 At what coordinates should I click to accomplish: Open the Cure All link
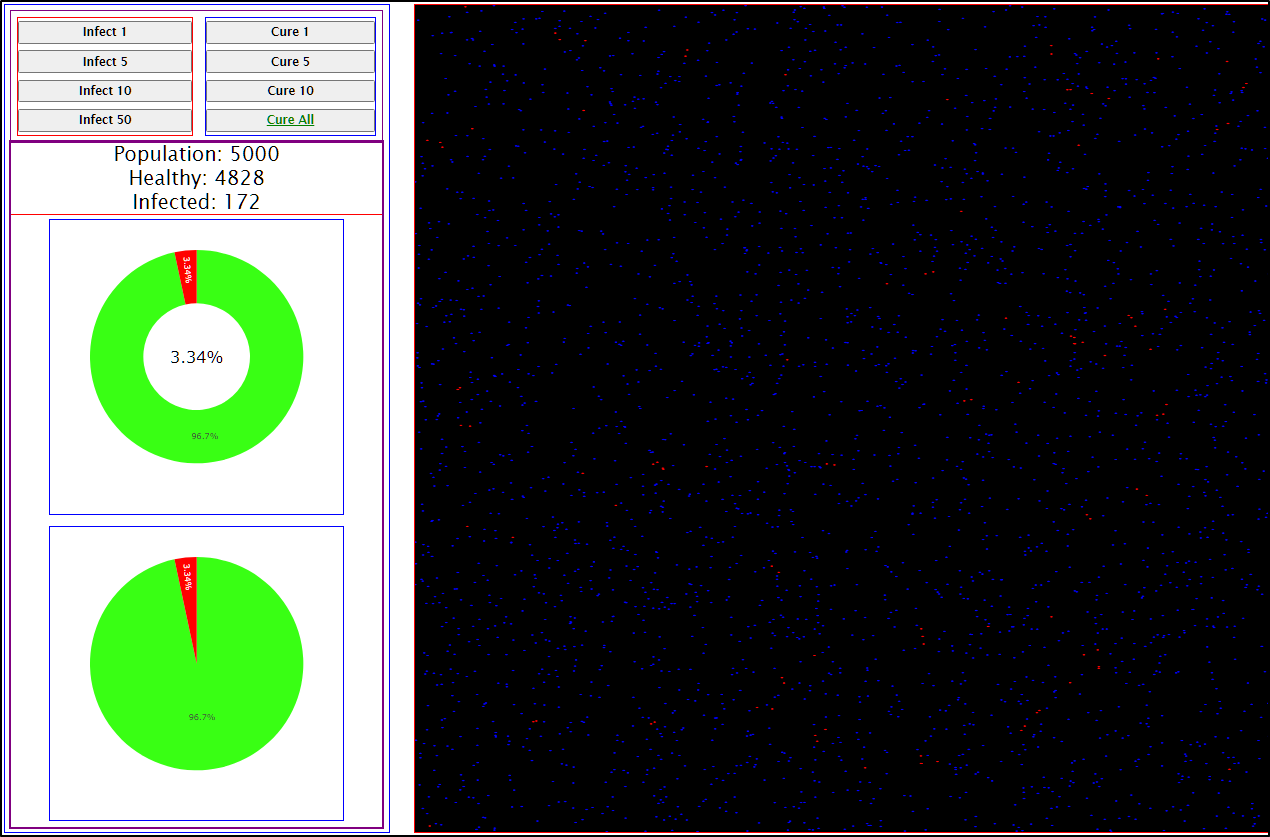pos(289,119)
